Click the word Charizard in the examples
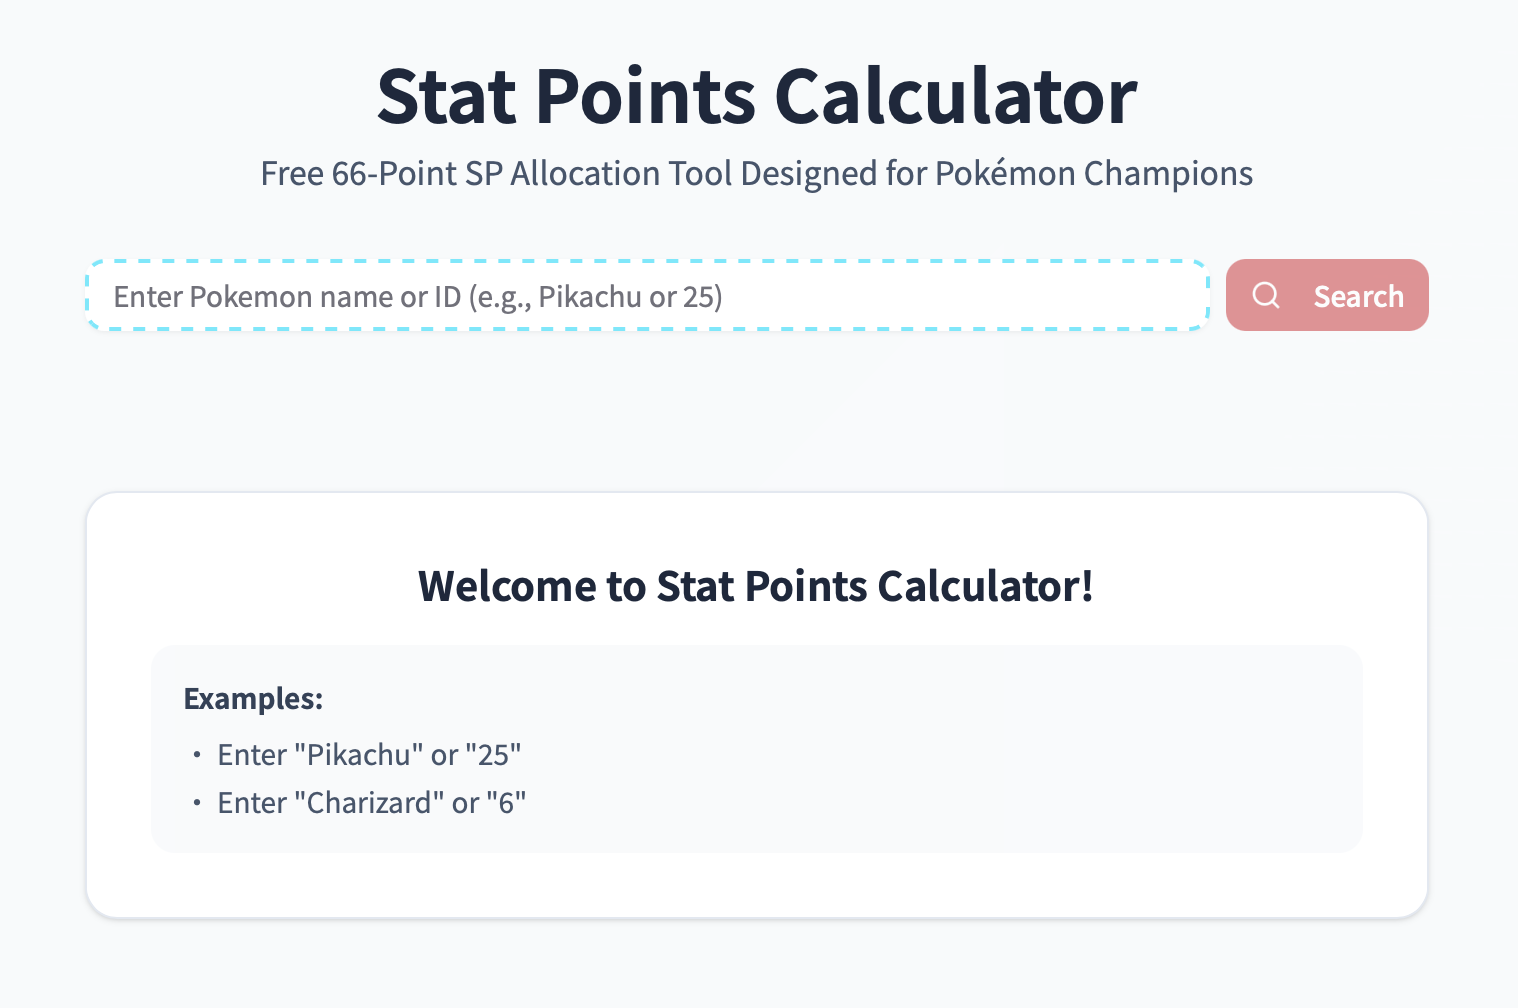 click(371, 802)
